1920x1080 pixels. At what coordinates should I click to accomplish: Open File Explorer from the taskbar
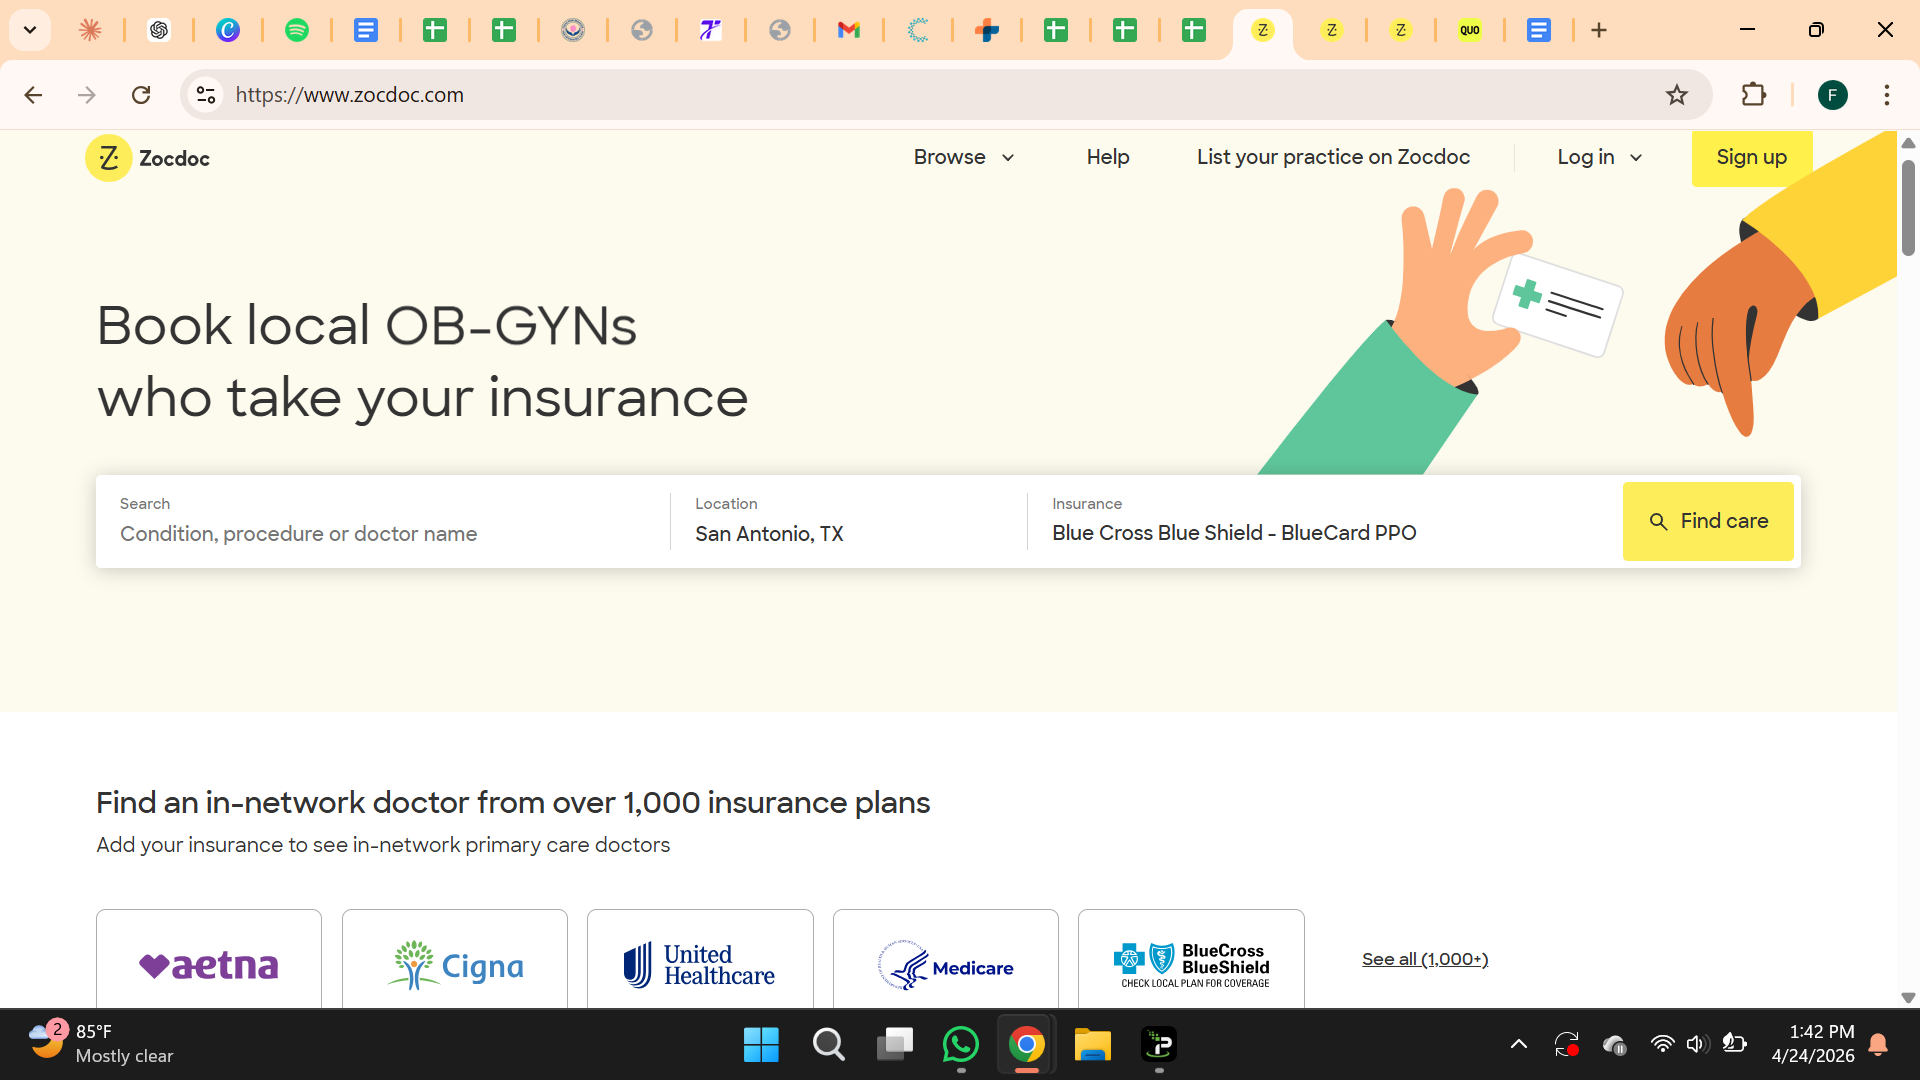click(1093, 1045)
